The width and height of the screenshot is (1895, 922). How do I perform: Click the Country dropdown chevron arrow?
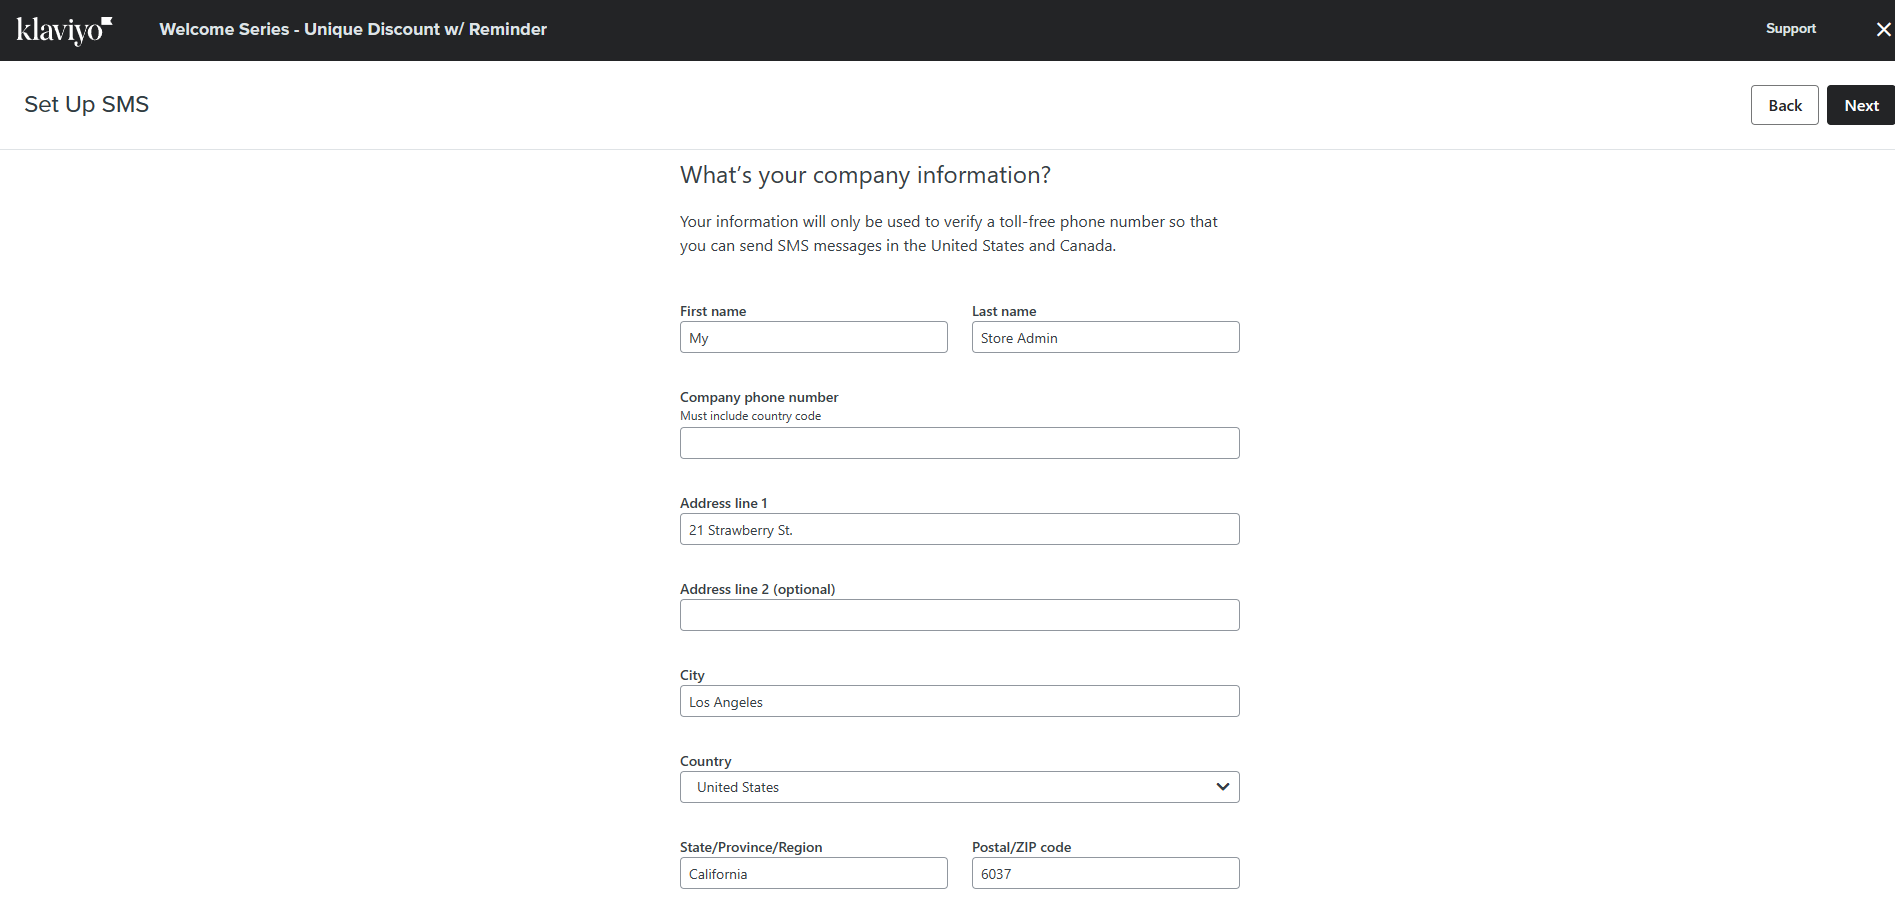tap(1222, 787)
